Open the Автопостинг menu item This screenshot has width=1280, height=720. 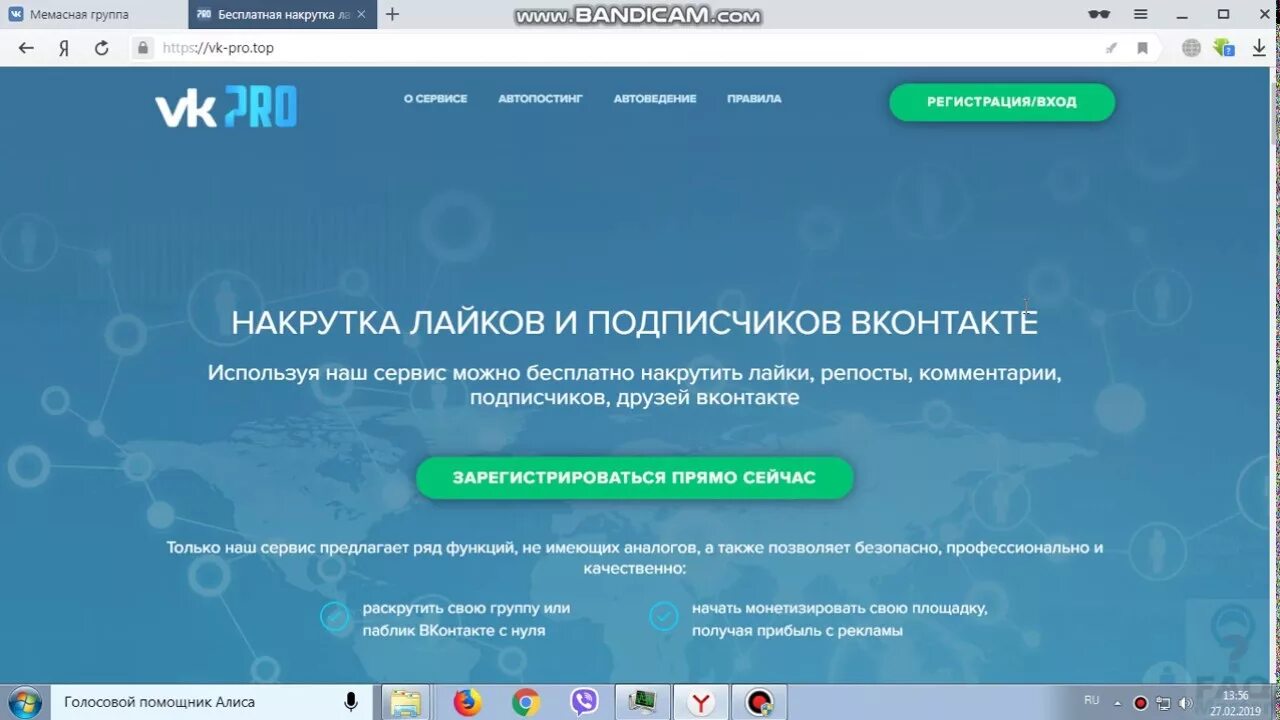(x=540, y=99)
